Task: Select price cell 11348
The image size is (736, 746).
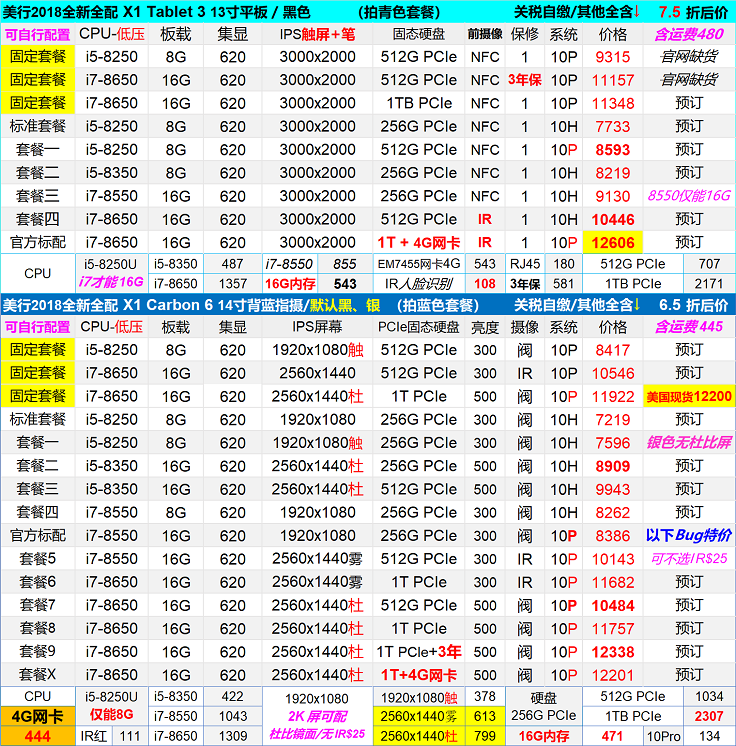Action: pos(613,103)
